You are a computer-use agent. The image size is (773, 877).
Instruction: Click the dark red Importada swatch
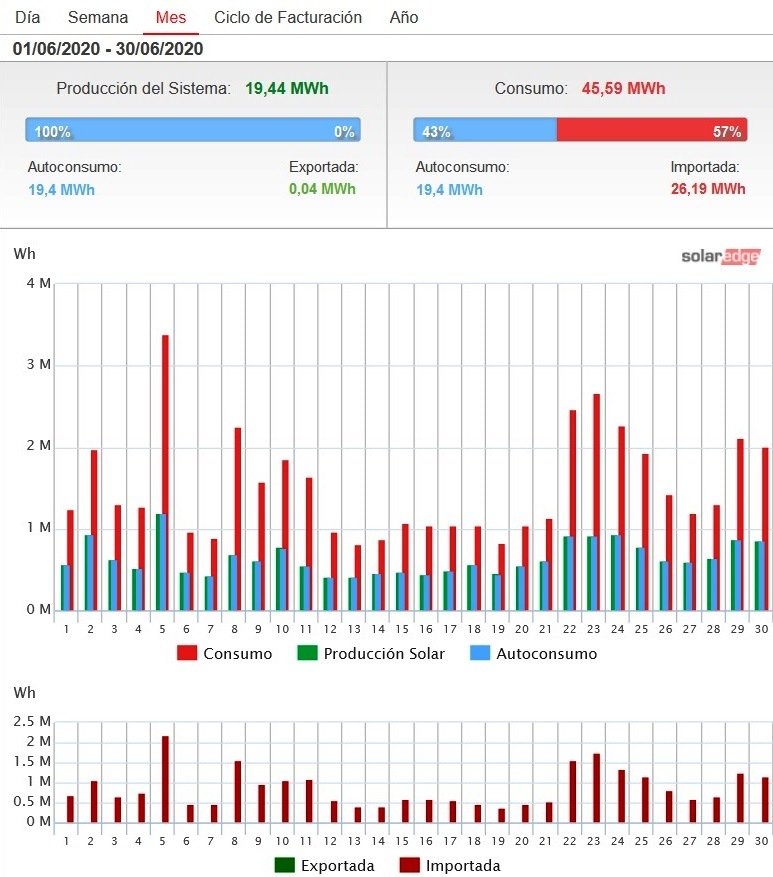coord(409,866)
